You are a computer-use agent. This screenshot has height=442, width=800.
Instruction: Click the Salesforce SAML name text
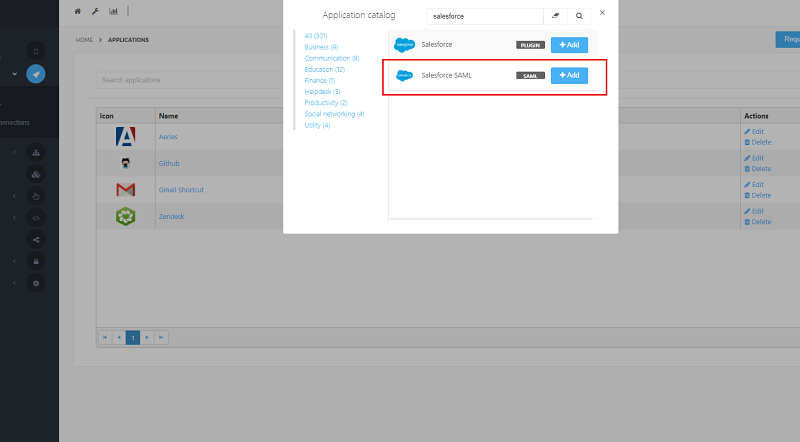[x=446, y=75]
